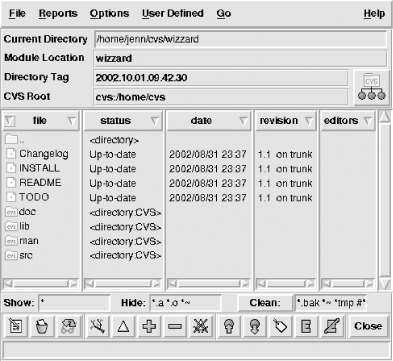This screenshot has width=393, height=361.
Task: Expand the revision column sort arrow
Action: pyautogui.click(x=309, y=121)
